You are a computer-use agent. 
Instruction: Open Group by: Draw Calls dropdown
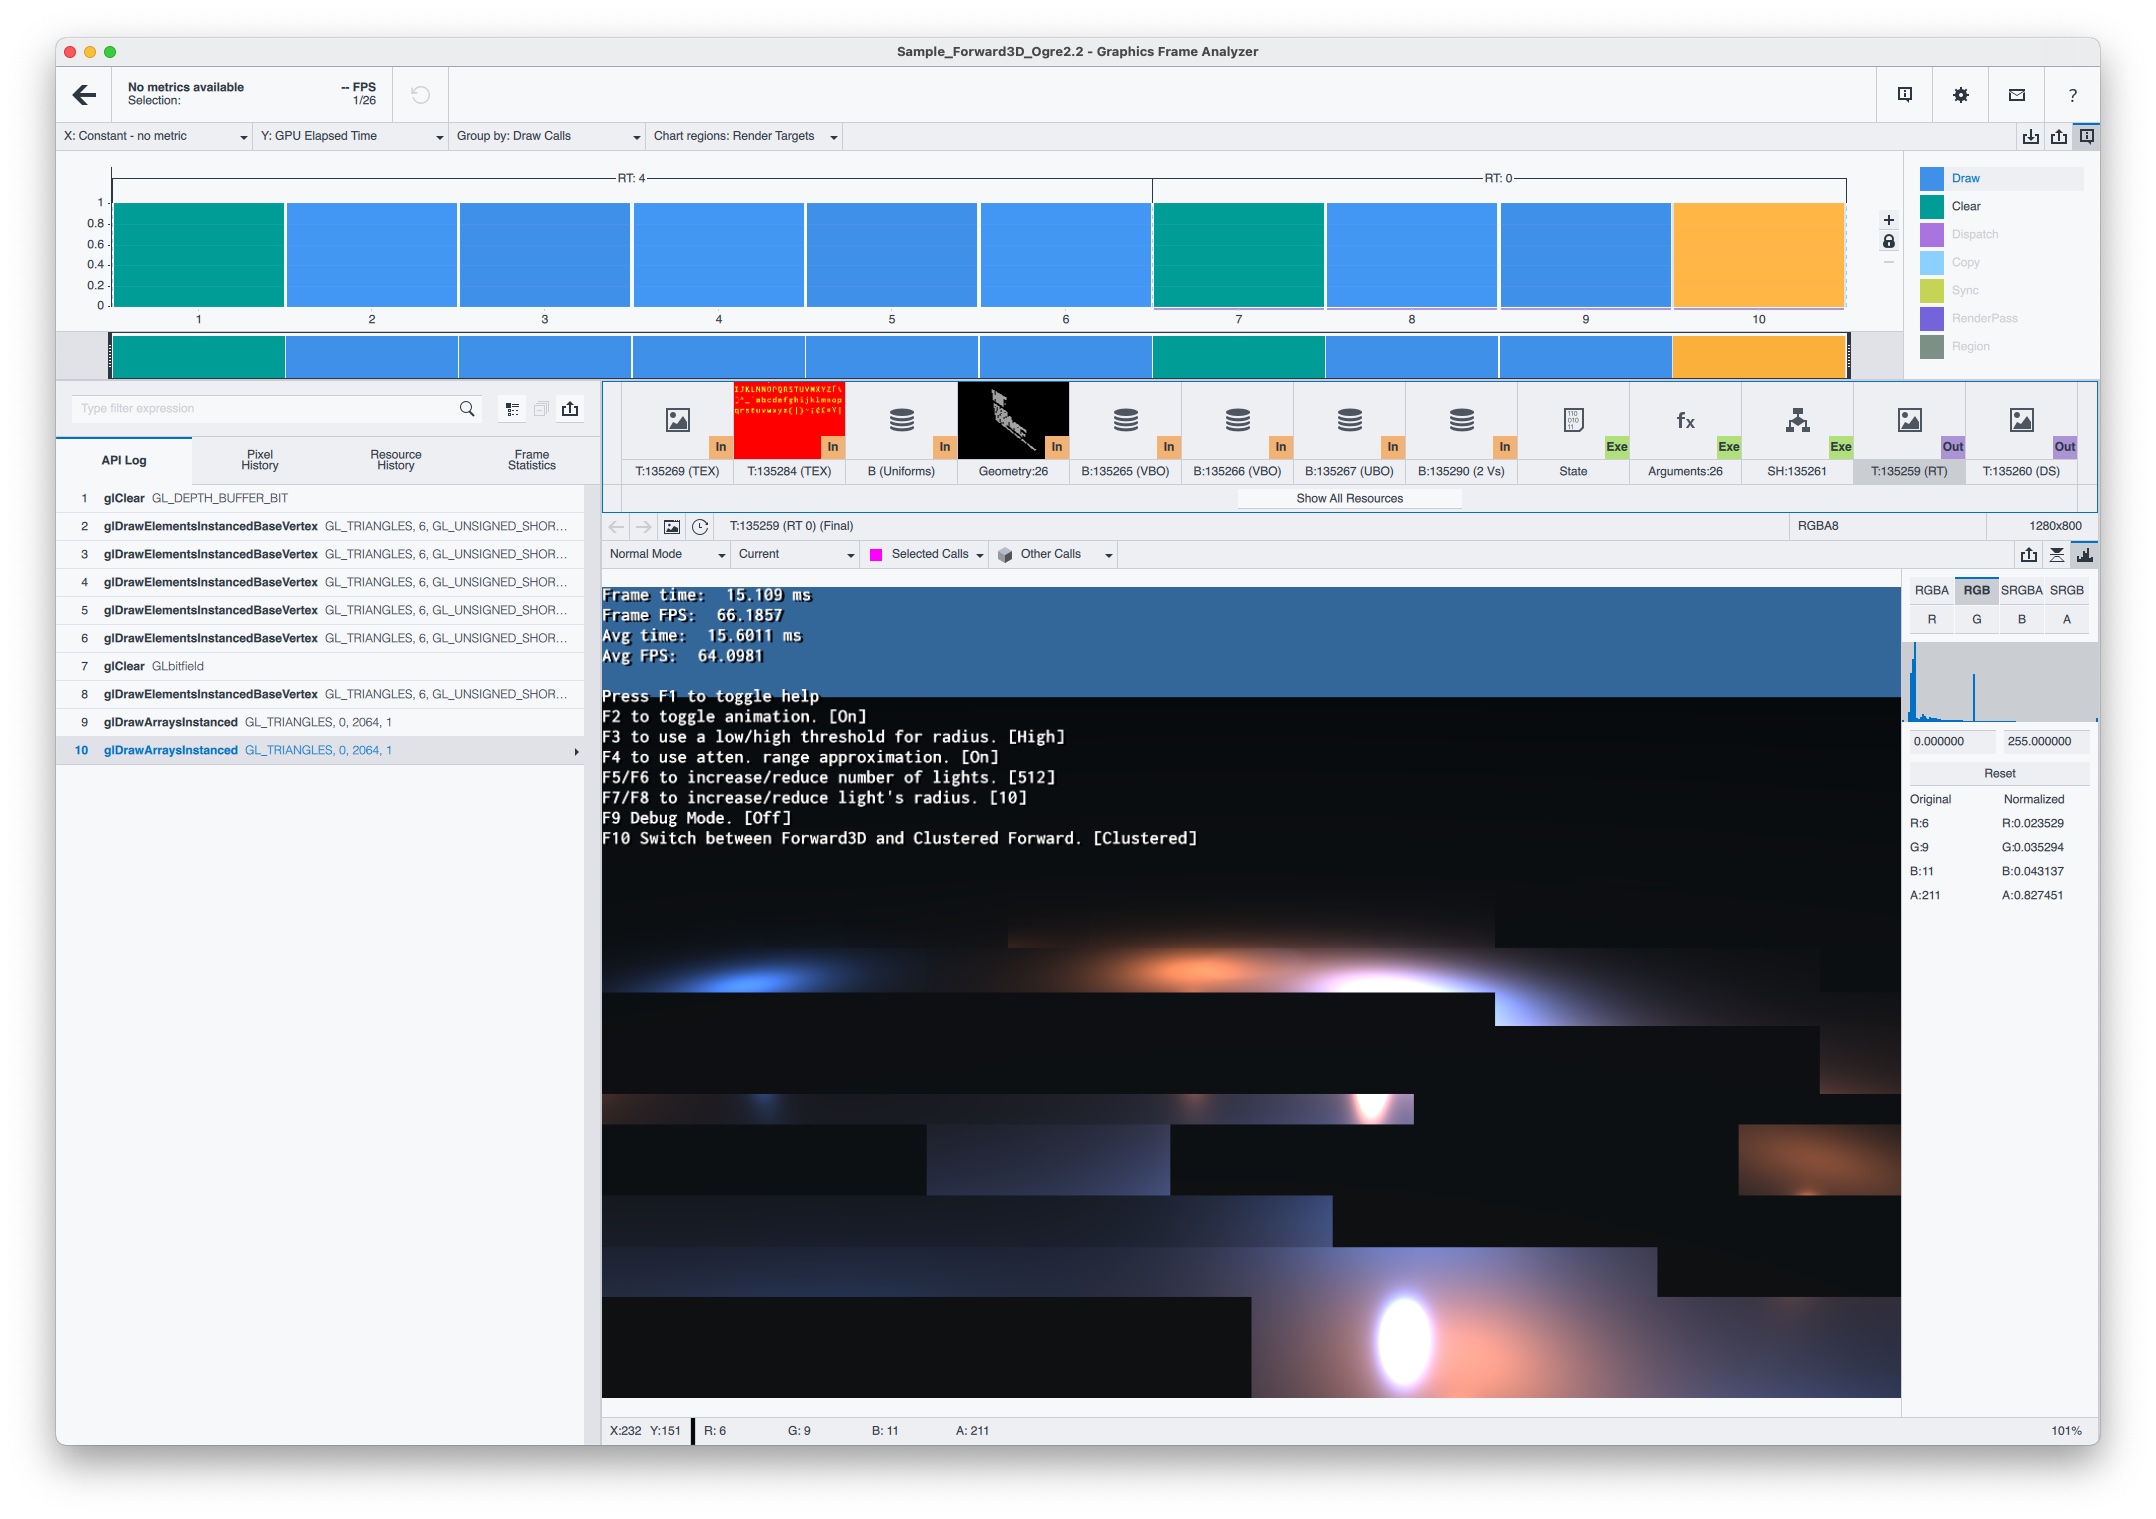click(x=547, y=137)
